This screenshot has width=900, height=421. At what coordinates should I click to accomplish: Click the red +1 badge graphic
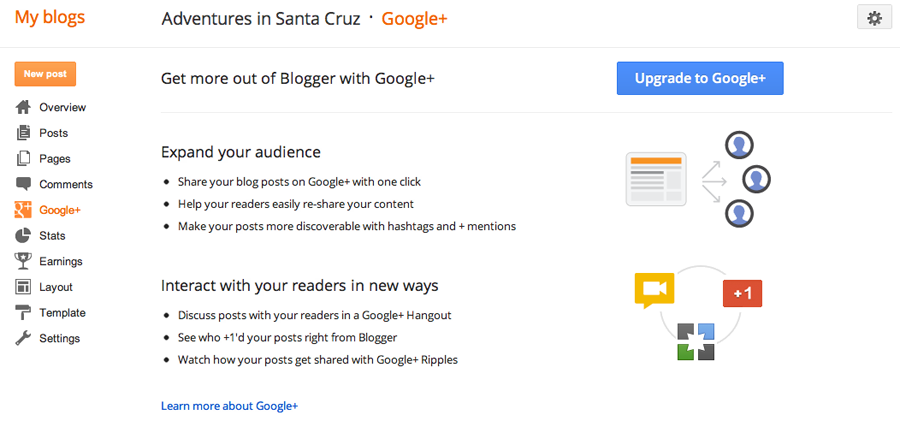(742, 293)
